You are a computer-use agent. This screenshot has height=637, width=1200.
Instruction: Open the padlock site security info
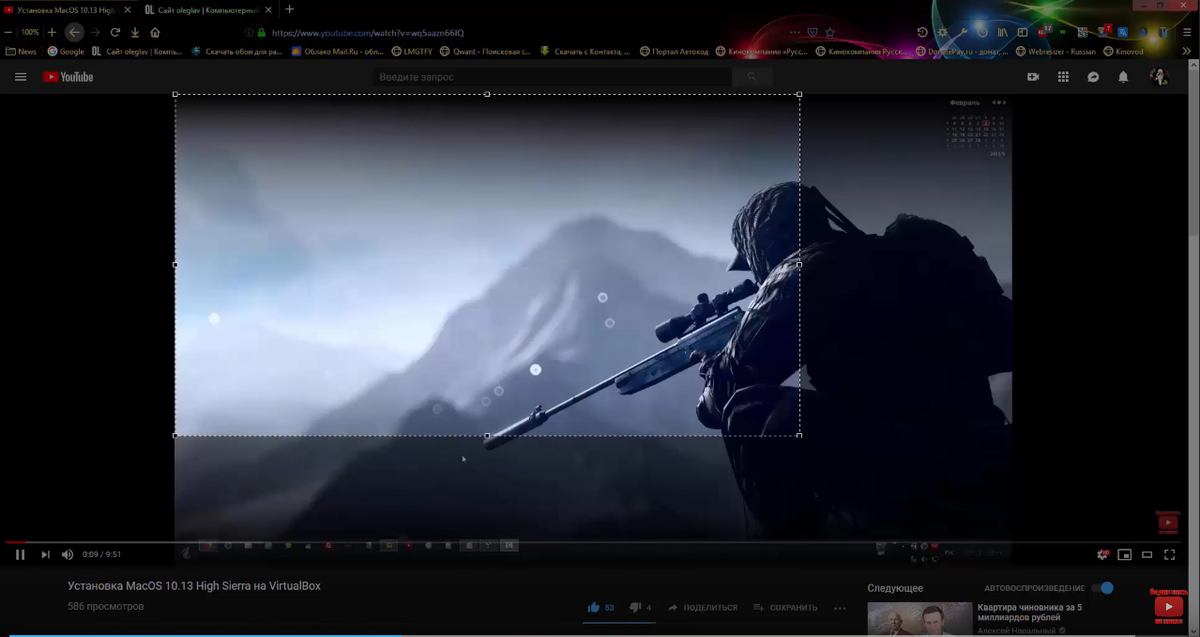tap(262, 32)
